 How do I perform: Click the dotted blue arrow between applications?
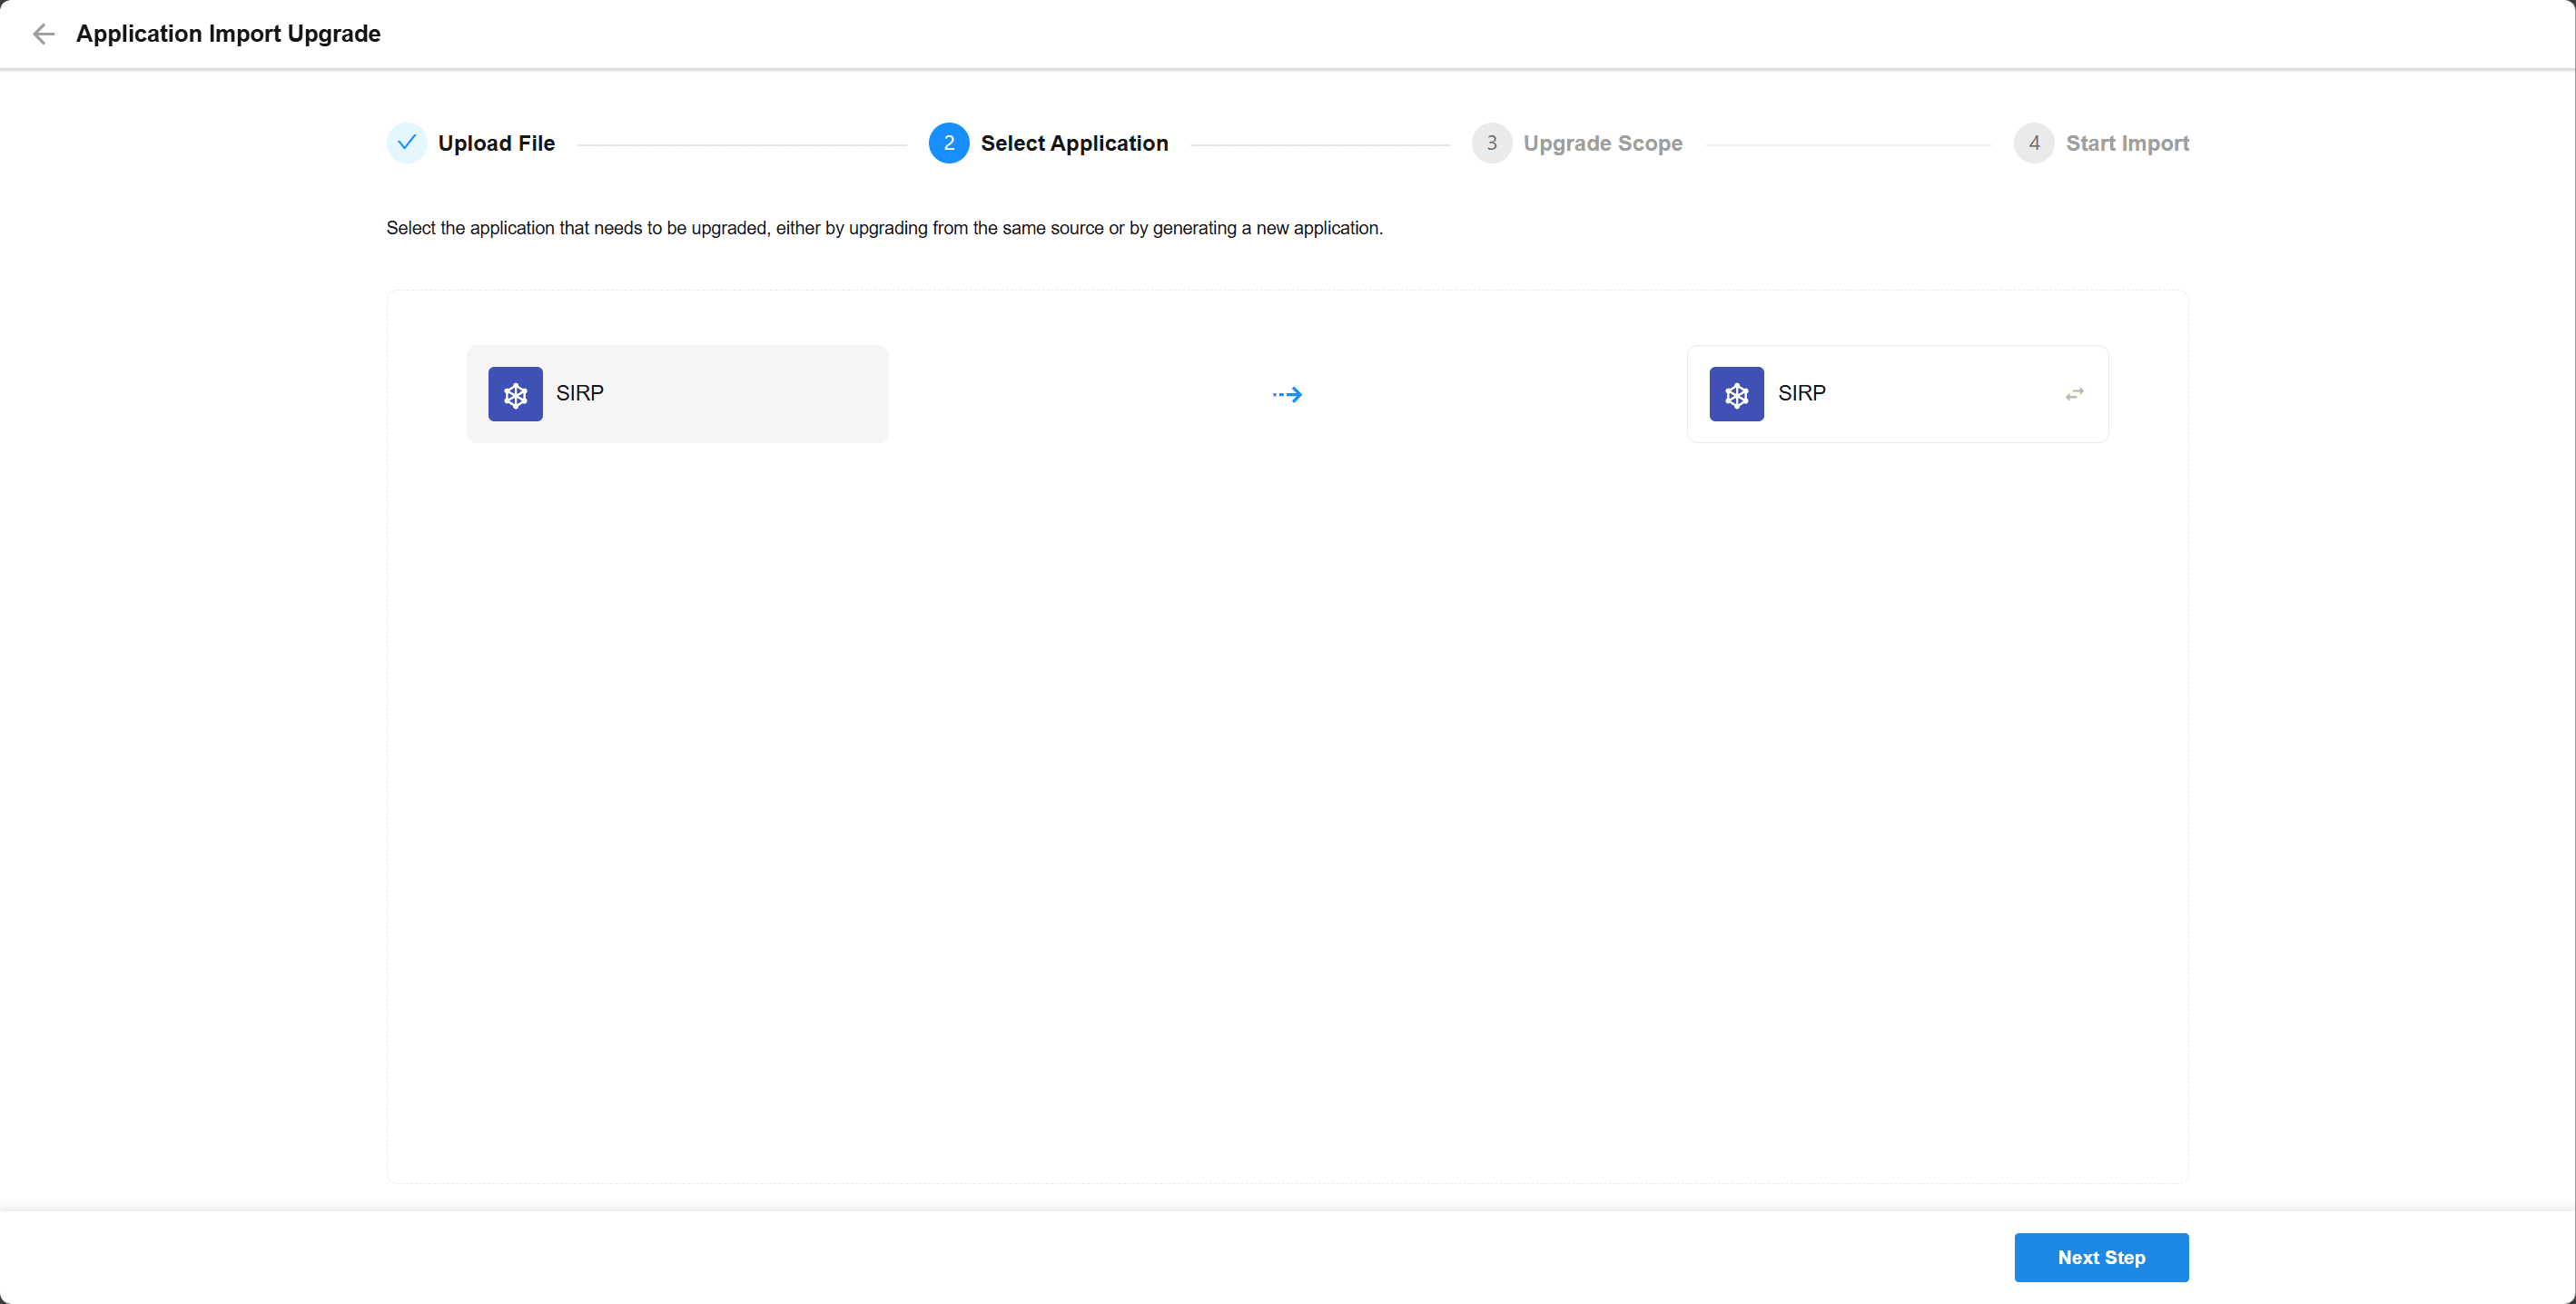coord(1287,395)
